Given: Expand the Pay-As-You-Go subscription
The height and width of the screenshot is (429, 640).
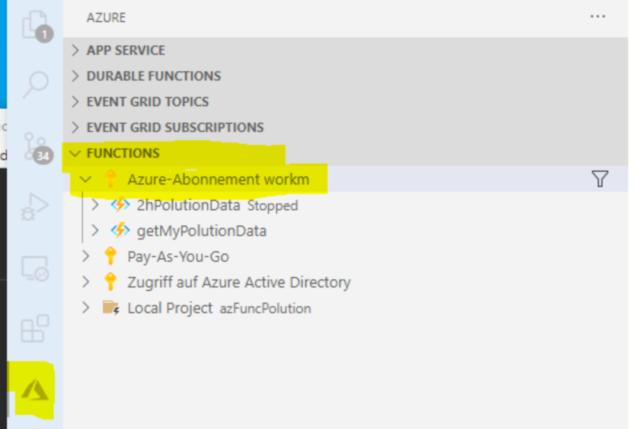Looking at the screenshot, I should 85,256.
